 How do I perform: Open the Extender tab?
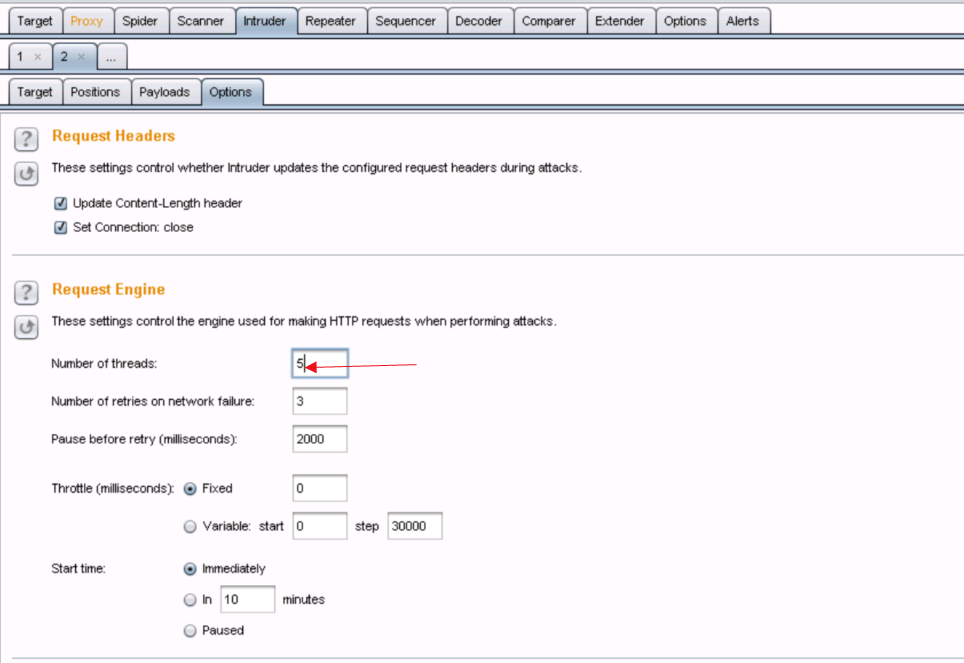point(620,21)
